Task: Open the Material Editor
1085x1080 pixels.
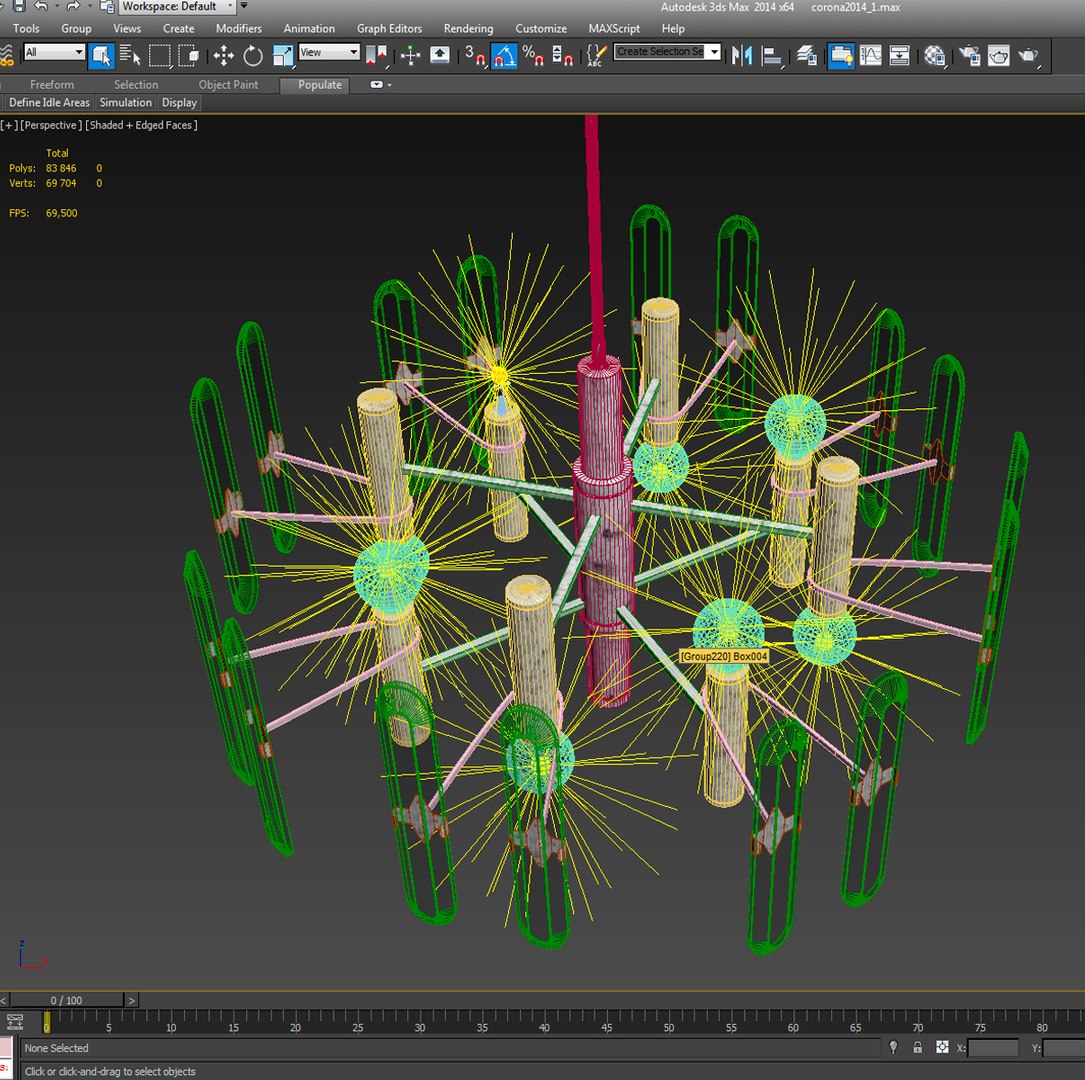Action: point(934,55)
